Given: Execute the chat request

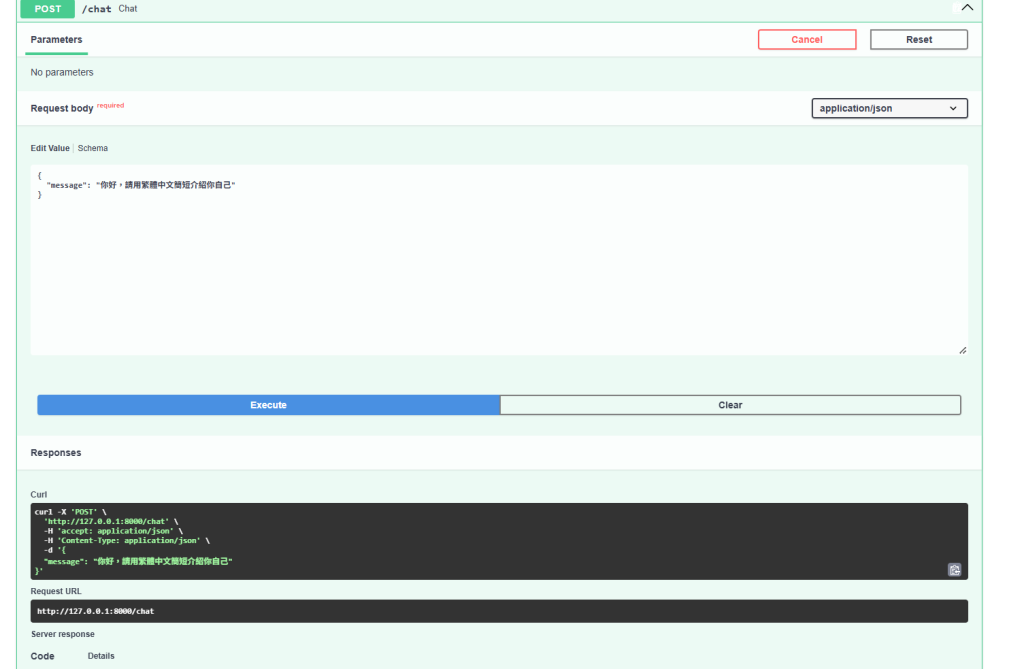Looking at the screenshot, I should [268, 405].
